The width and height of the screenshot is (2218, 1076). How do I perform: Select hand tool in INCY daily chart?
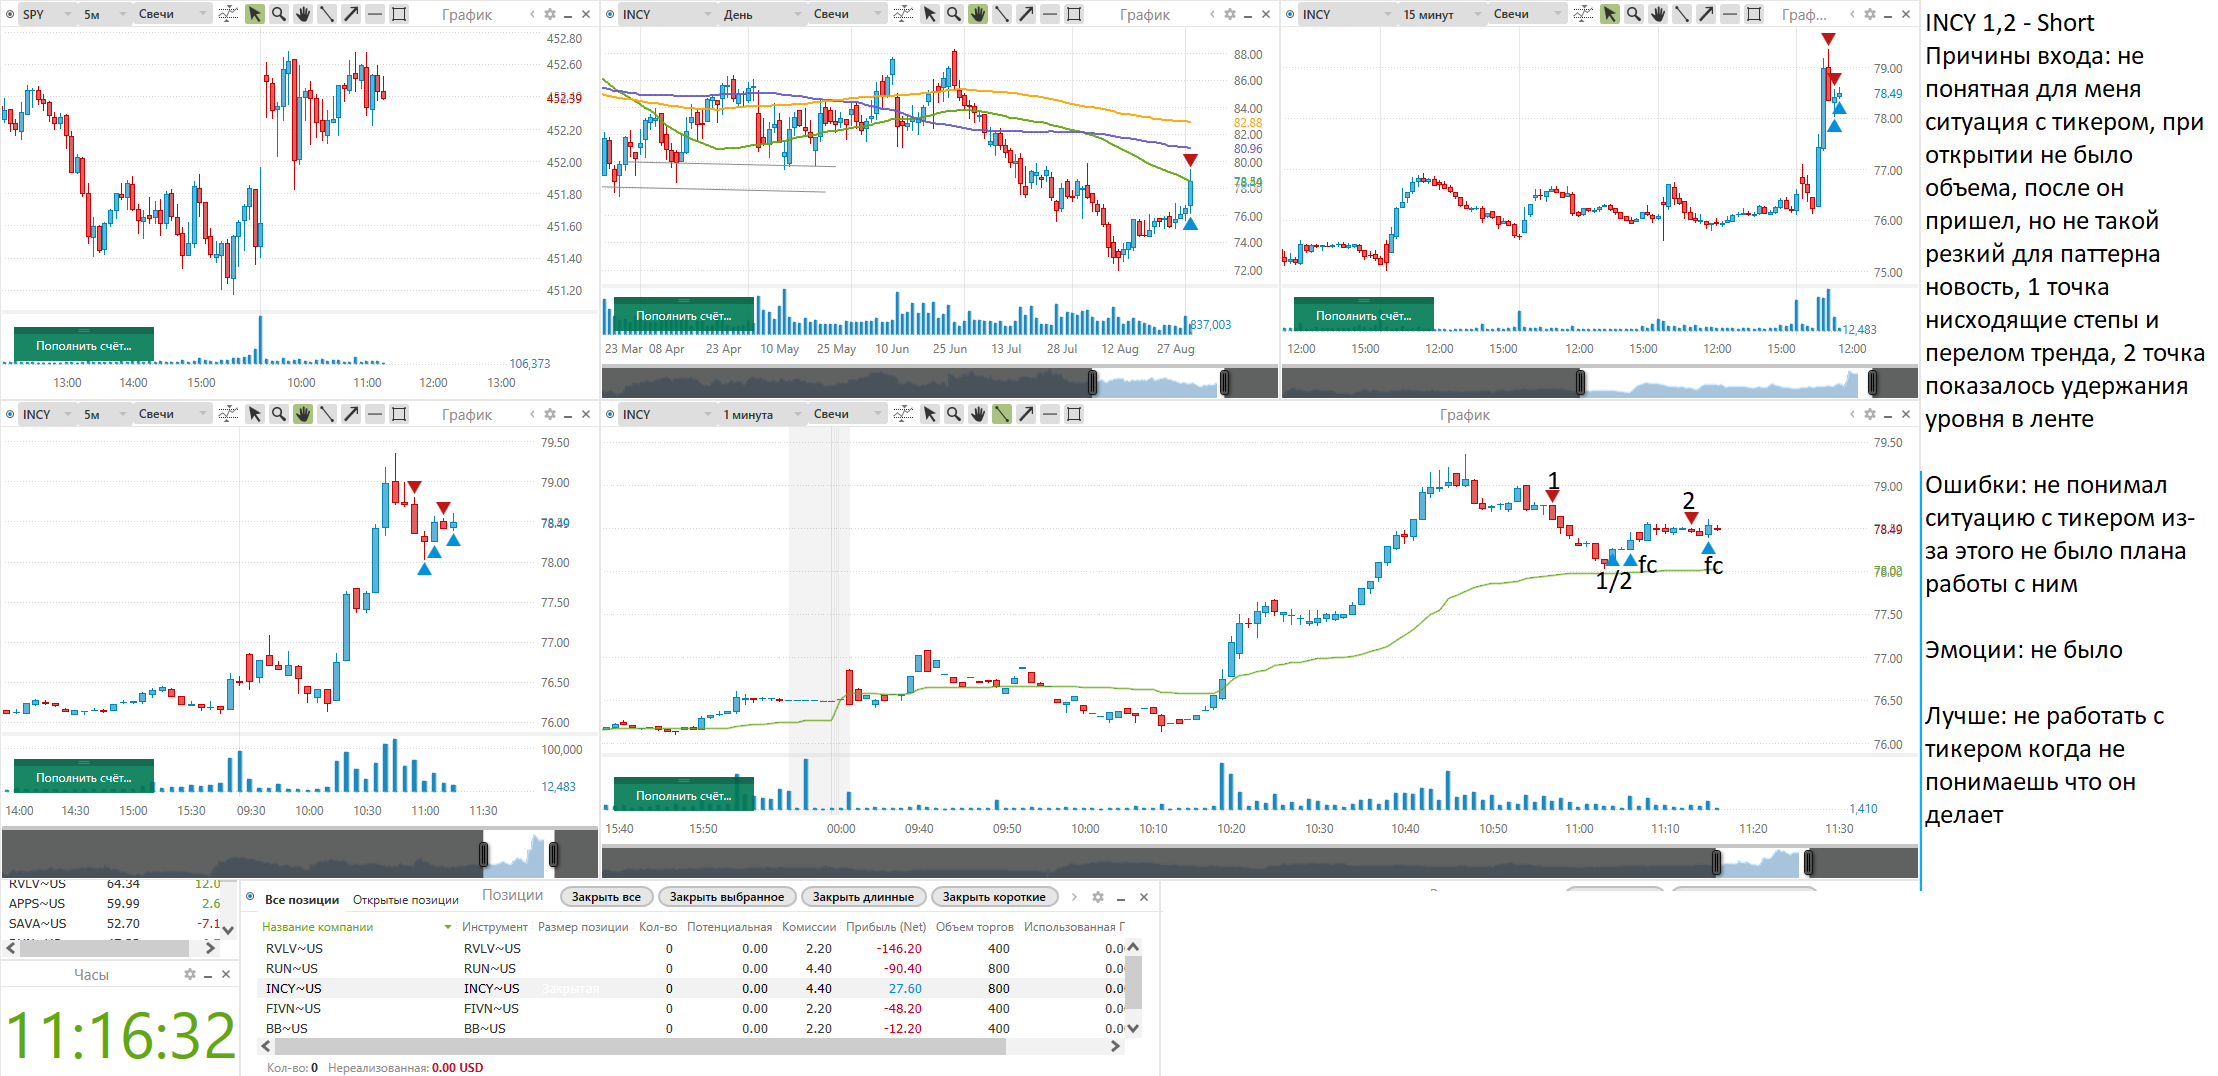coord(978,14)
